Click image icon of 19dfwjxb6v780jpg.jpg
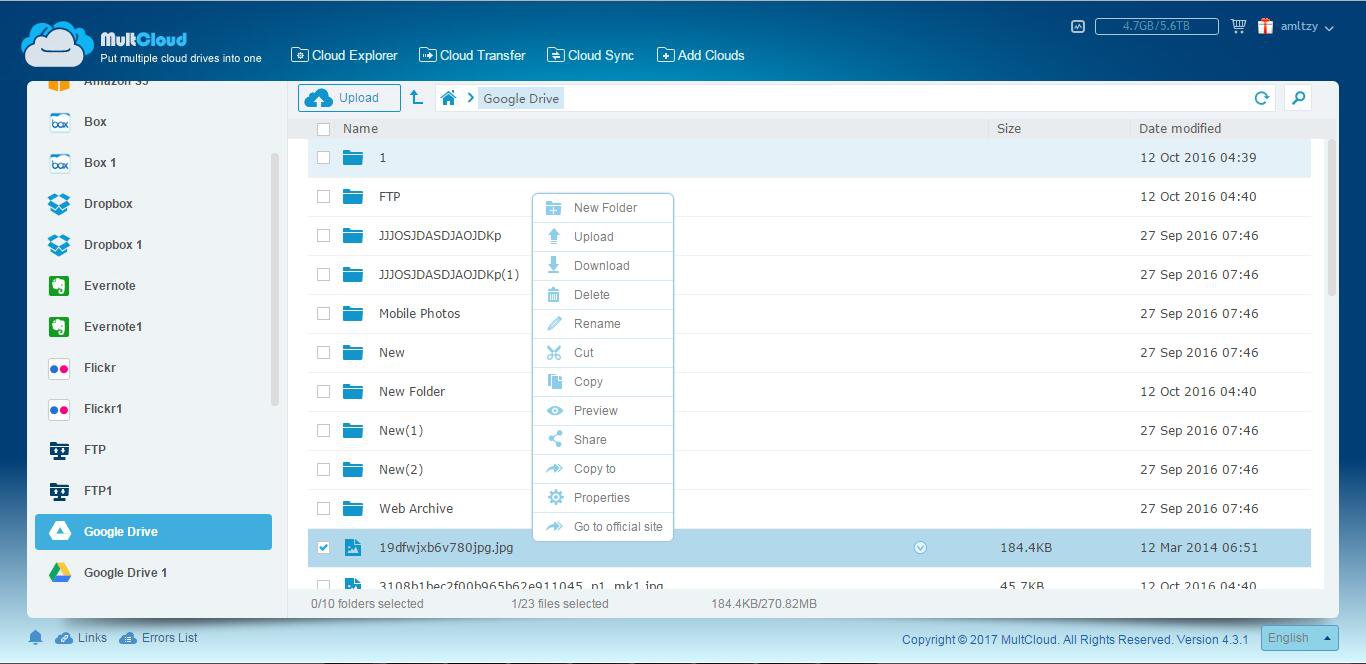This screenshot has width=1366, height=664. 352,547
